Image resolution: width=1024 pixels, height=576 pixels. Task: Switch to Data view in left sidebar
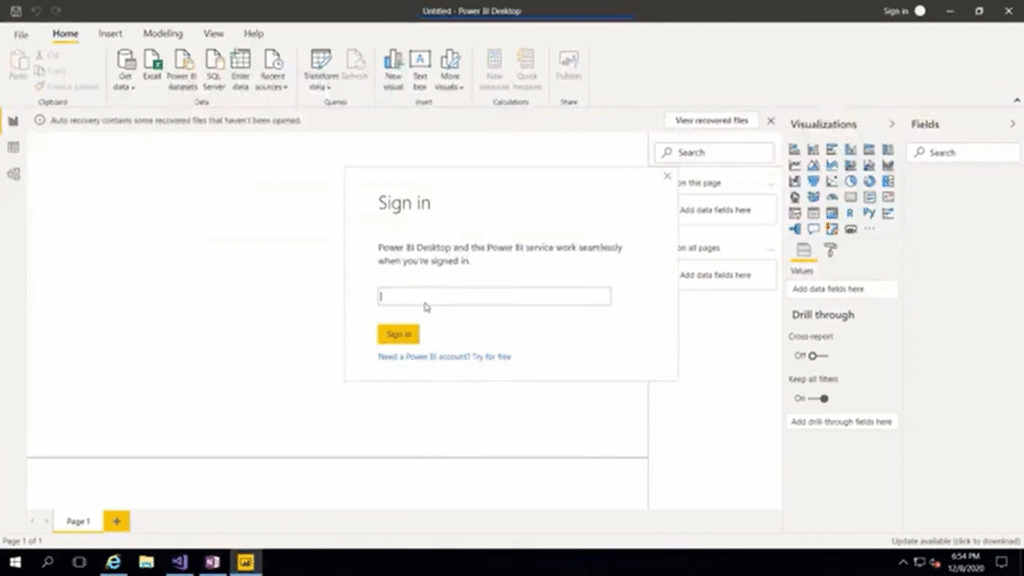point(13,147)
